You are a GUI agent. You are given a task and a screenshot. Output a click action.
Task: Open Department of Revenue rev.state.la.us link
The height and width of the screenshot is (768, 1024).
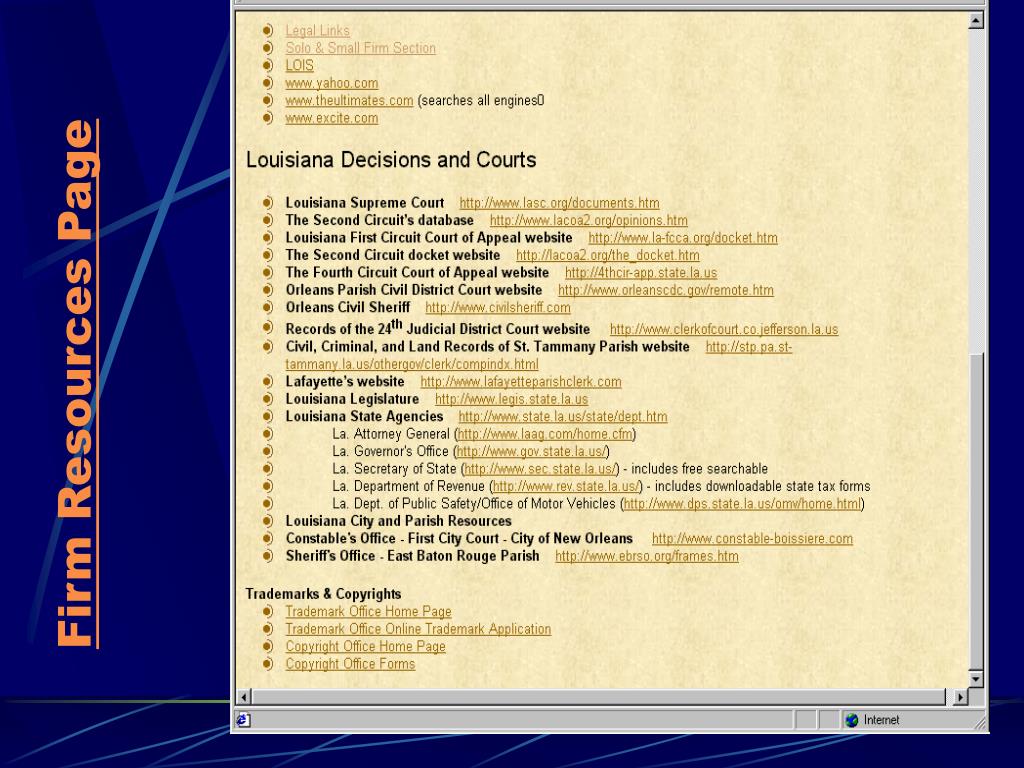566,487
